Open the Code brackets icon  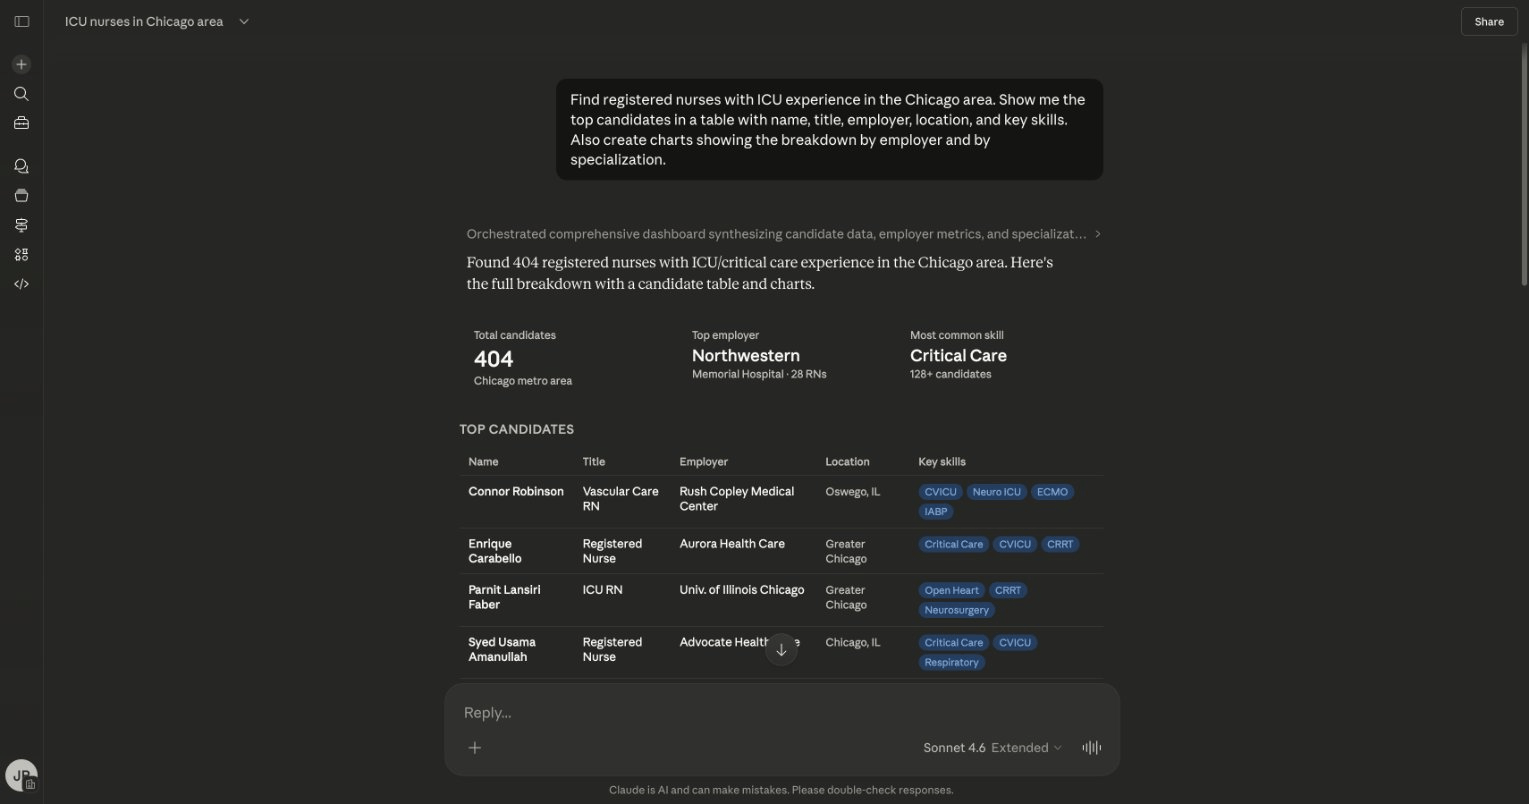(21, 284)
